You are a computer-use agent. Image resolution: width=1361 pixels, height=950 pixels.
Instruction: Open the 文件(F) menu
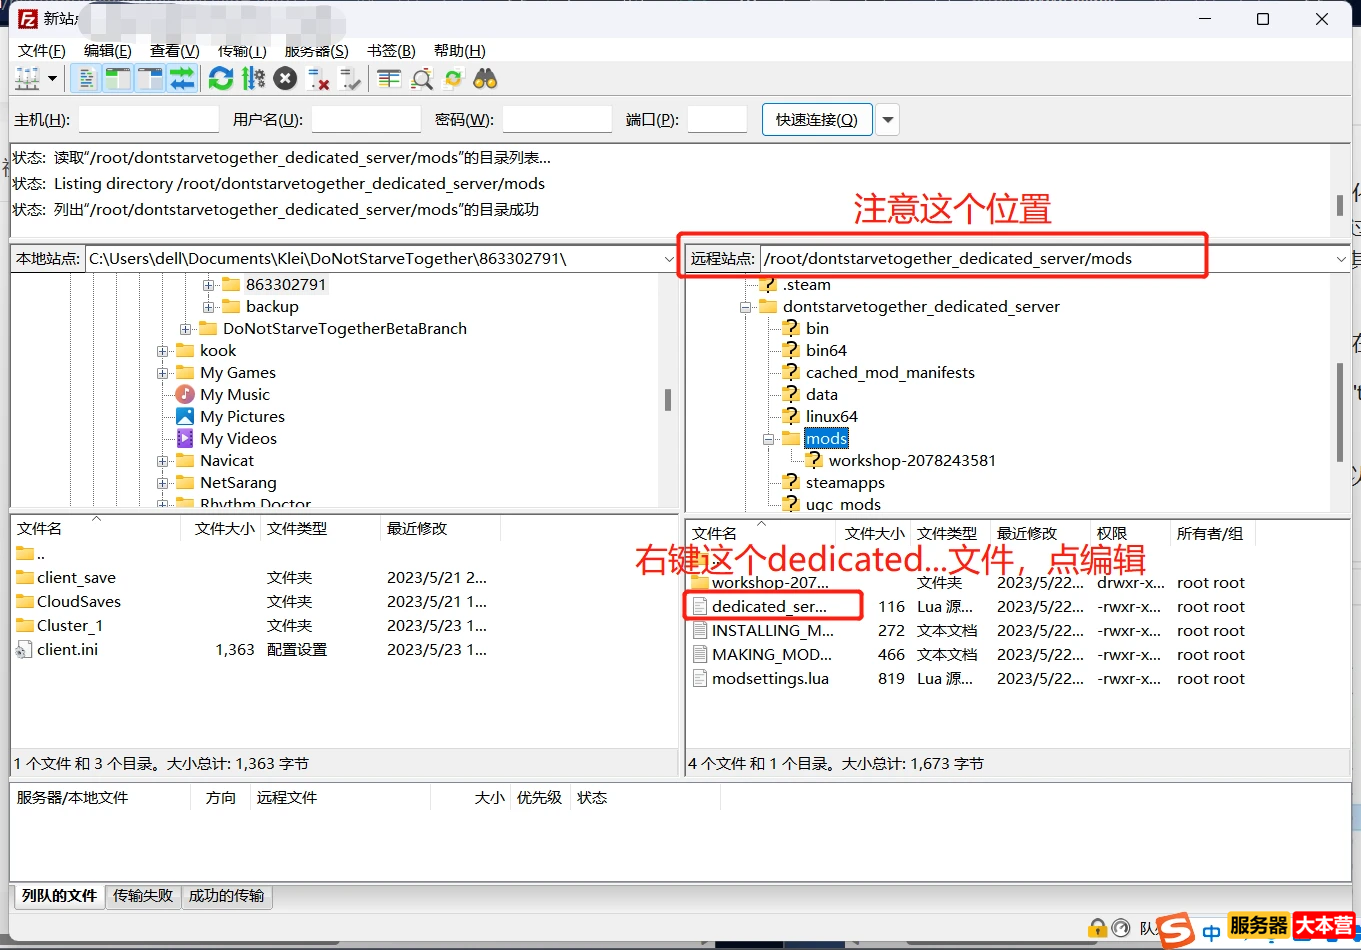[42, 50]
